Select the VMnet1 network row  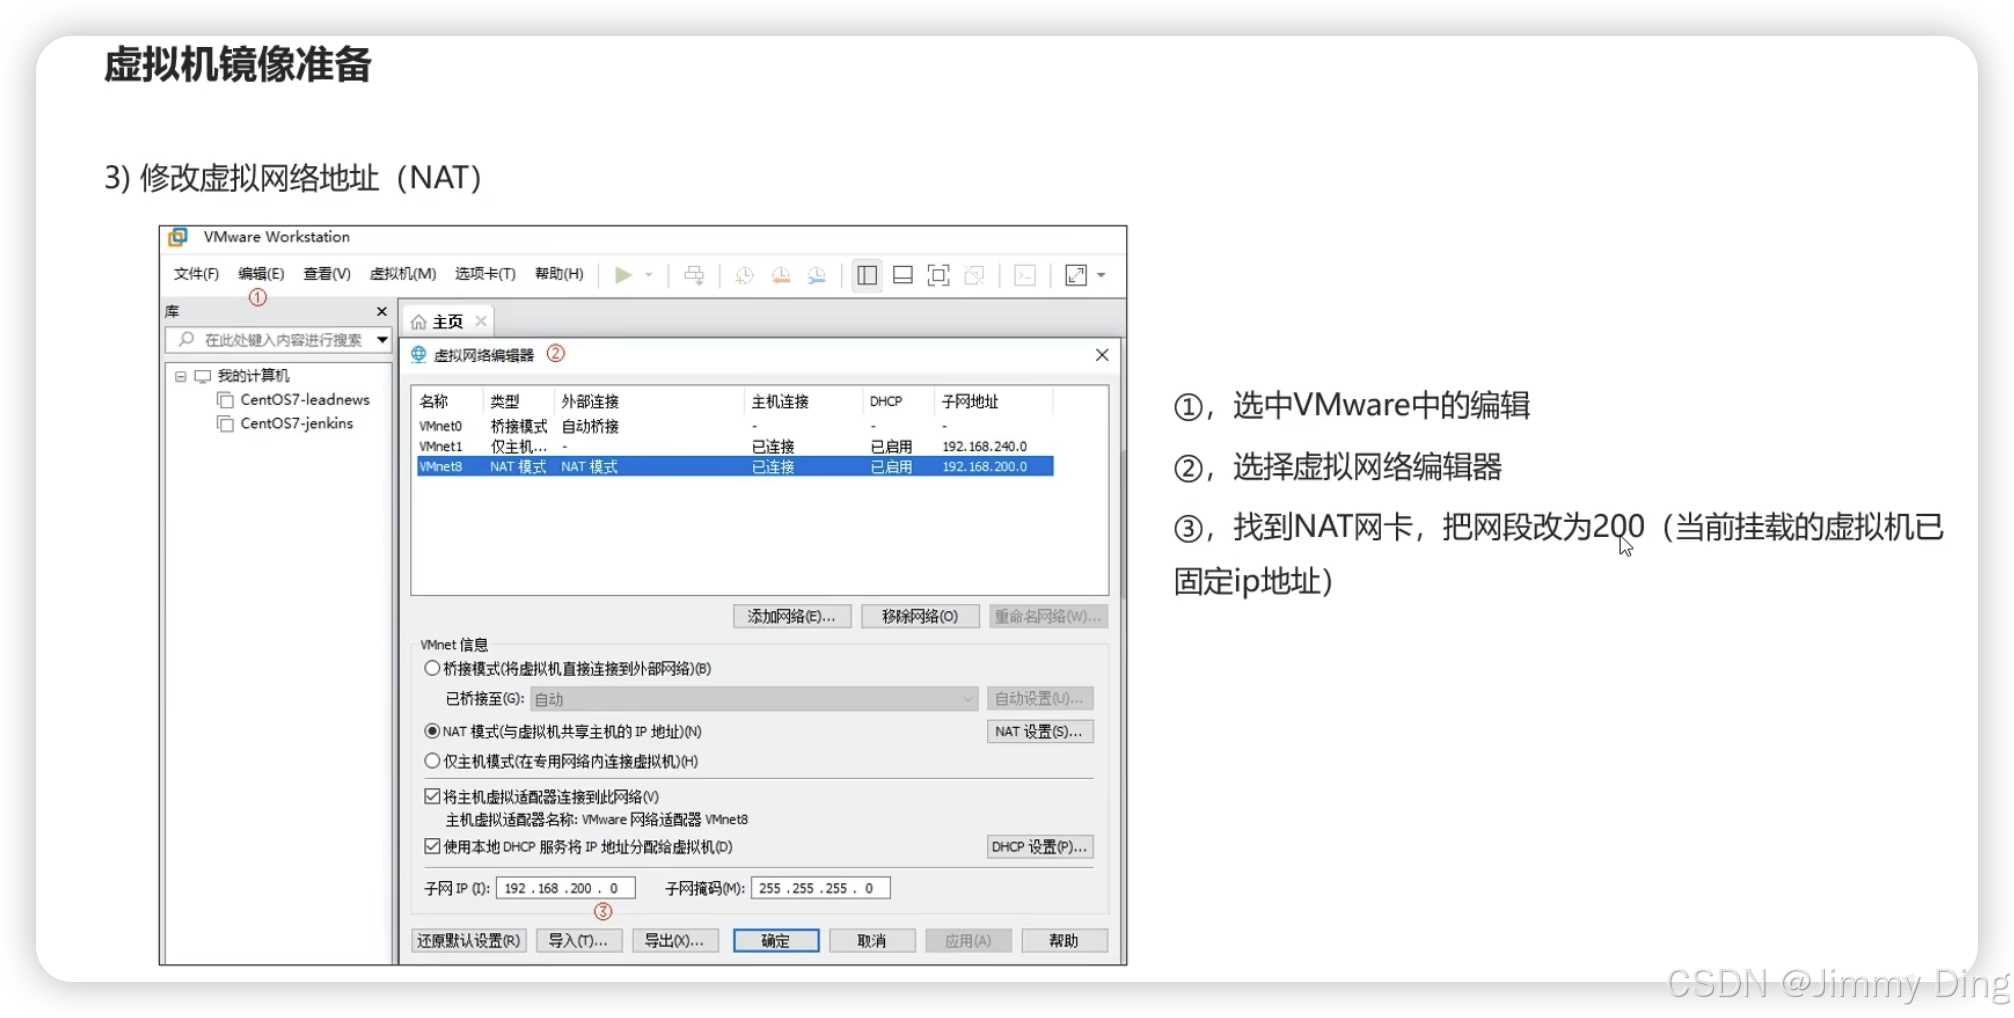(735, 447)
